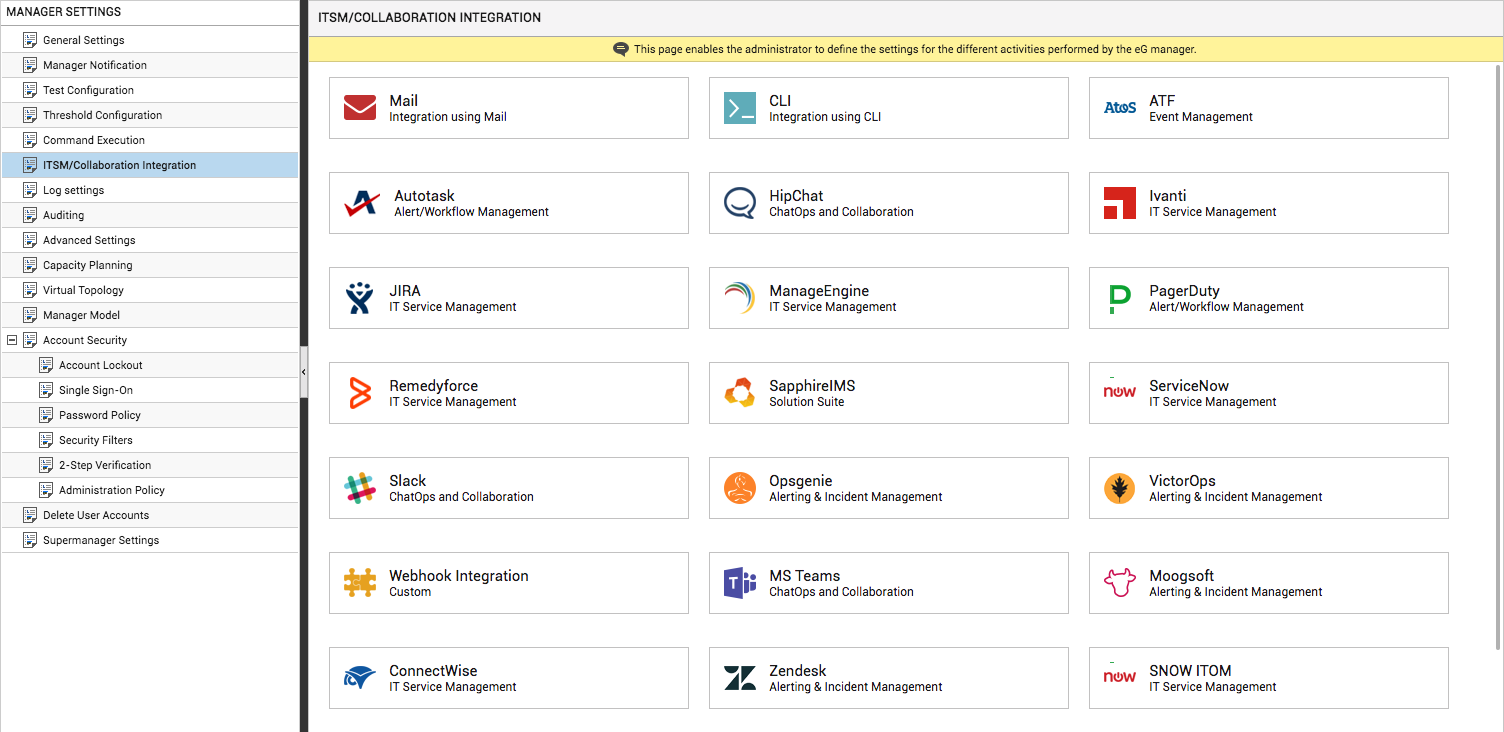This screenshot has width=1504, height=732.
Task: Click 'Integration using CLI' subtitle
Action: pyautogui.click(x=825, y=117)
